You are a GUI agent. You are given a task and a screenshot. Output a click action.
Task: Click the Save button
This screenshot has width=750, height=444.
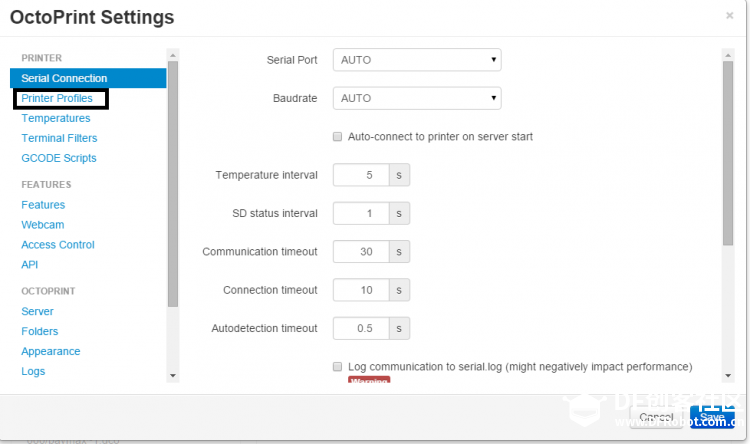[x=712, y=417]
